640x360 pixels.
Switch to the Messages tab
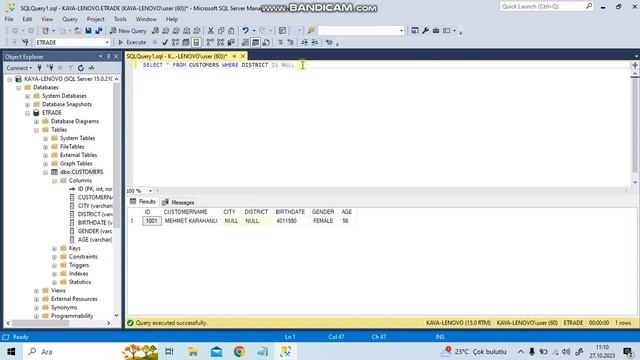click(178, 202)
